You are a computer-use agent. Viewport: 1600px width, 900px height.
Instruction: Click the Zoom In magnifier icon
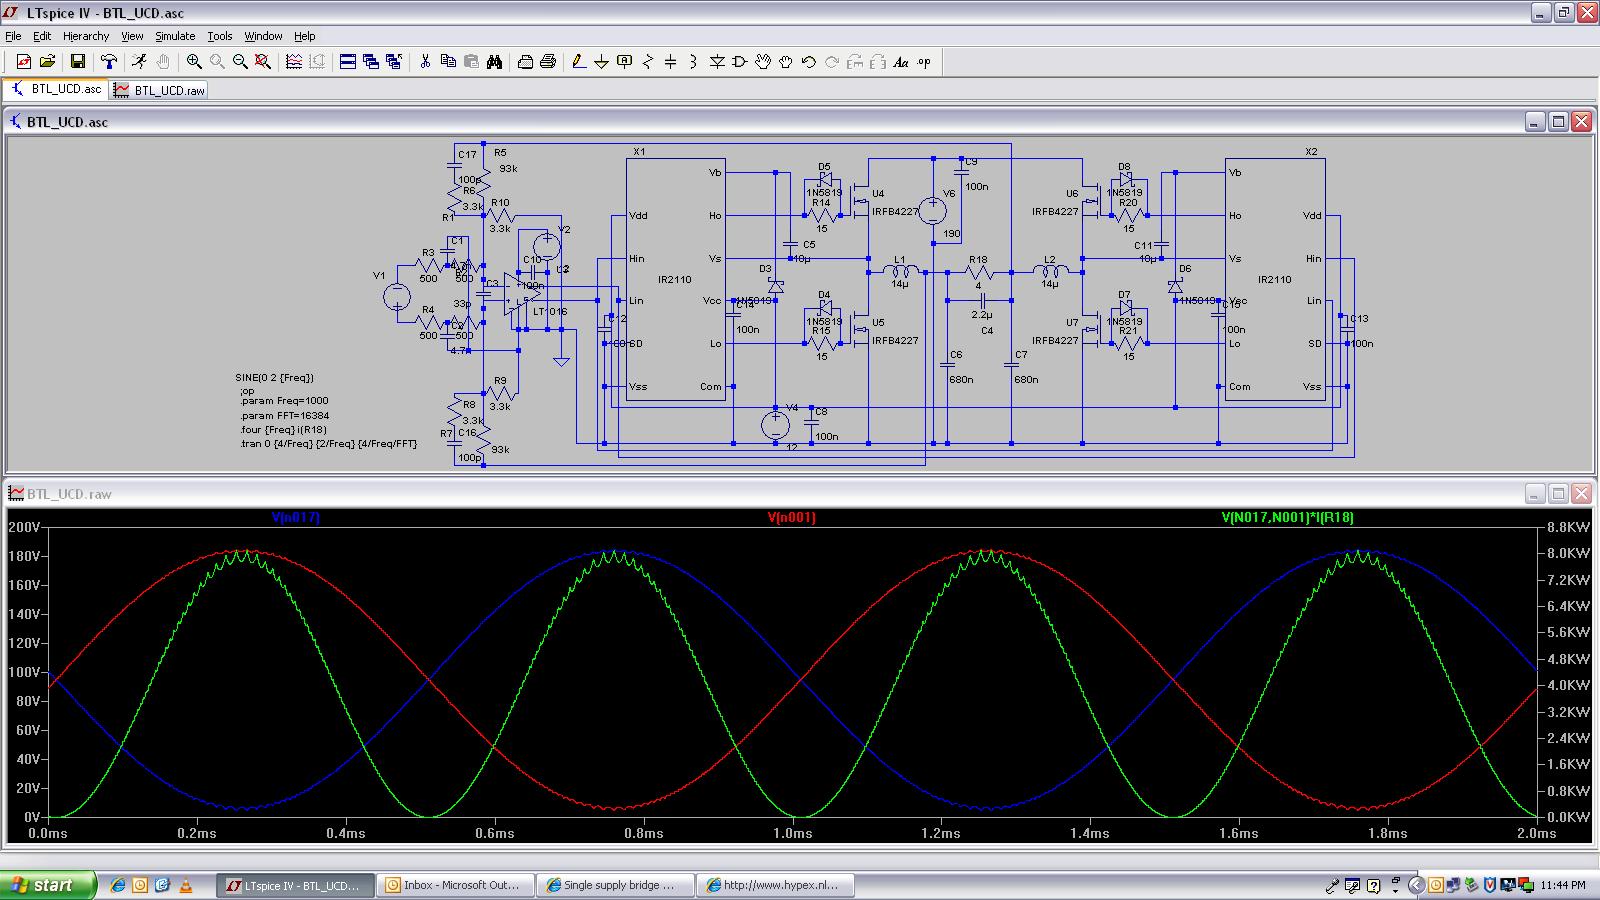click(x=194, y=62)
